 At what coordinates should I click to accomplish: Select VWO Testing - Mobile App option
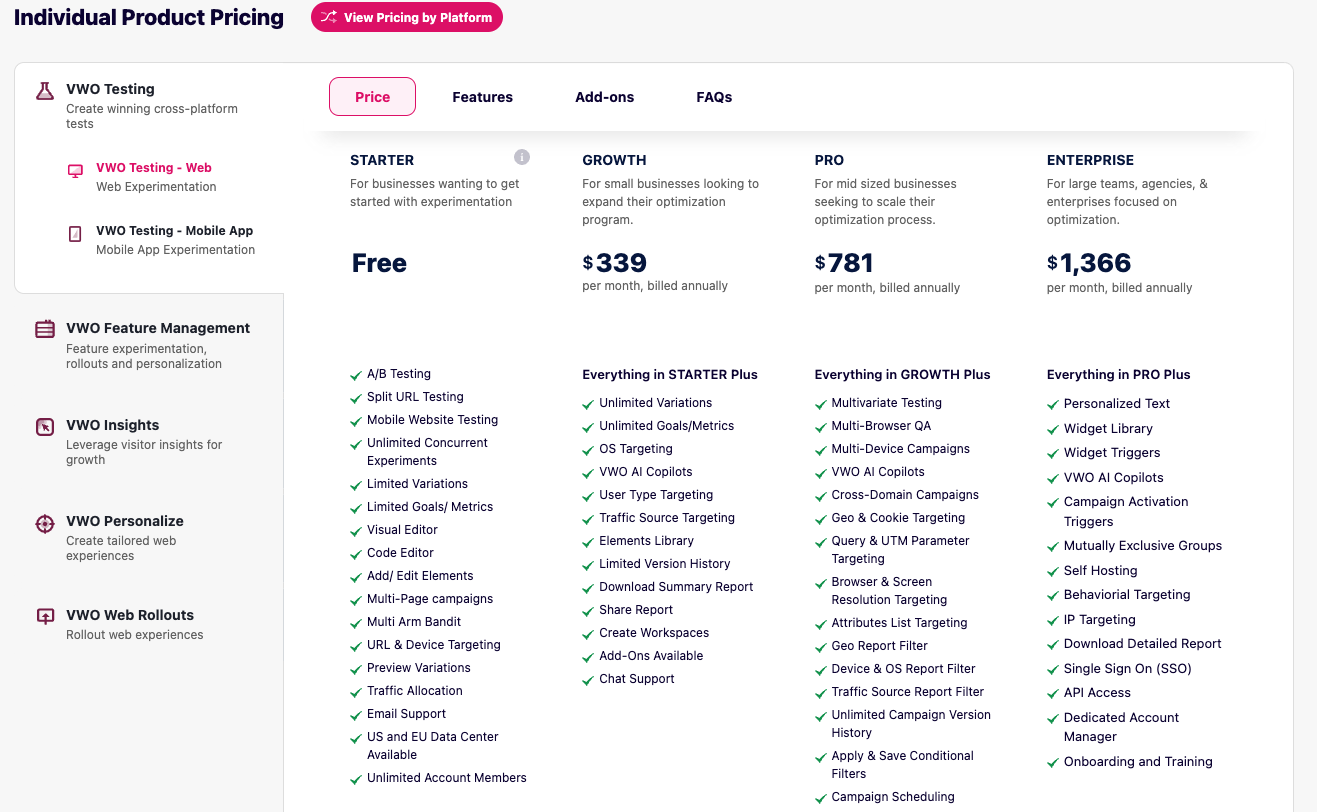coord(175,231)
